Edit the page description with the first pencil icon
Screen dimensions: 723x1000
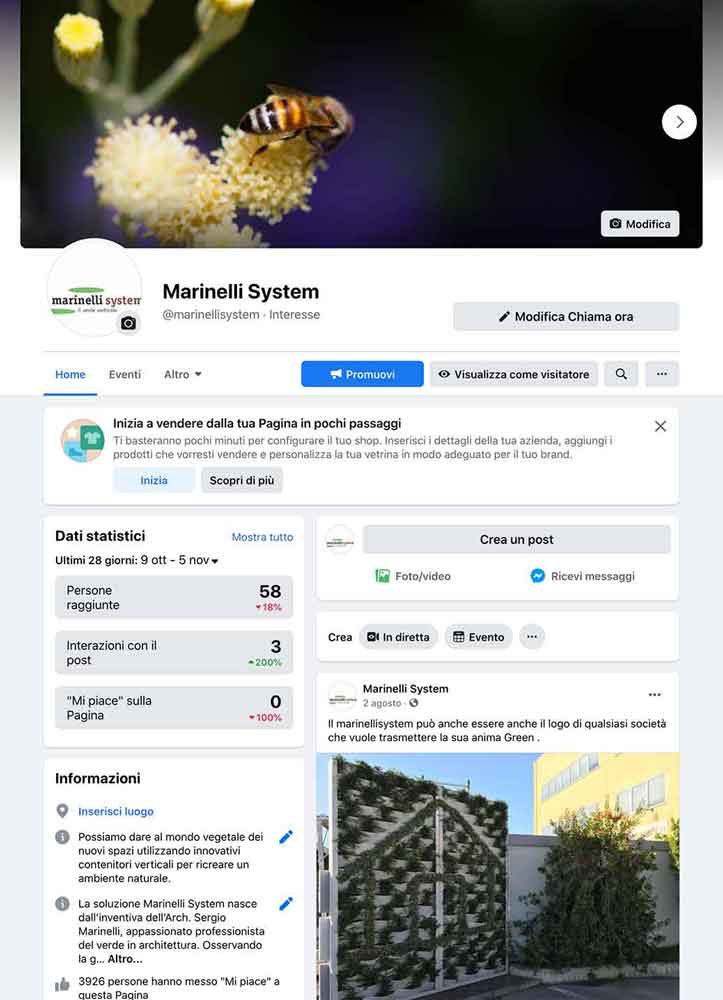[x=286, y=837]
